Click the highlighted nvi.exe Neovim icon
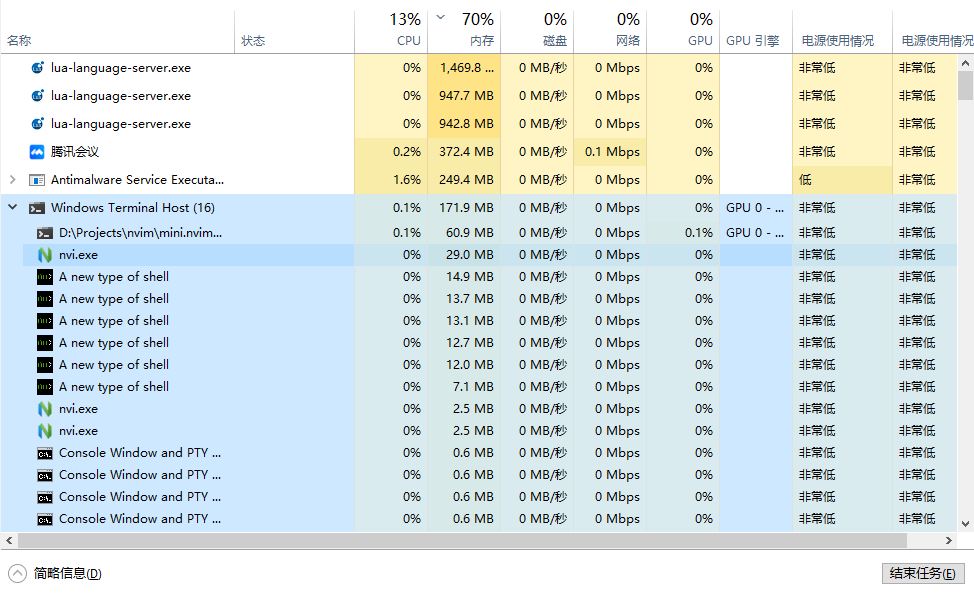 point(45,255)
